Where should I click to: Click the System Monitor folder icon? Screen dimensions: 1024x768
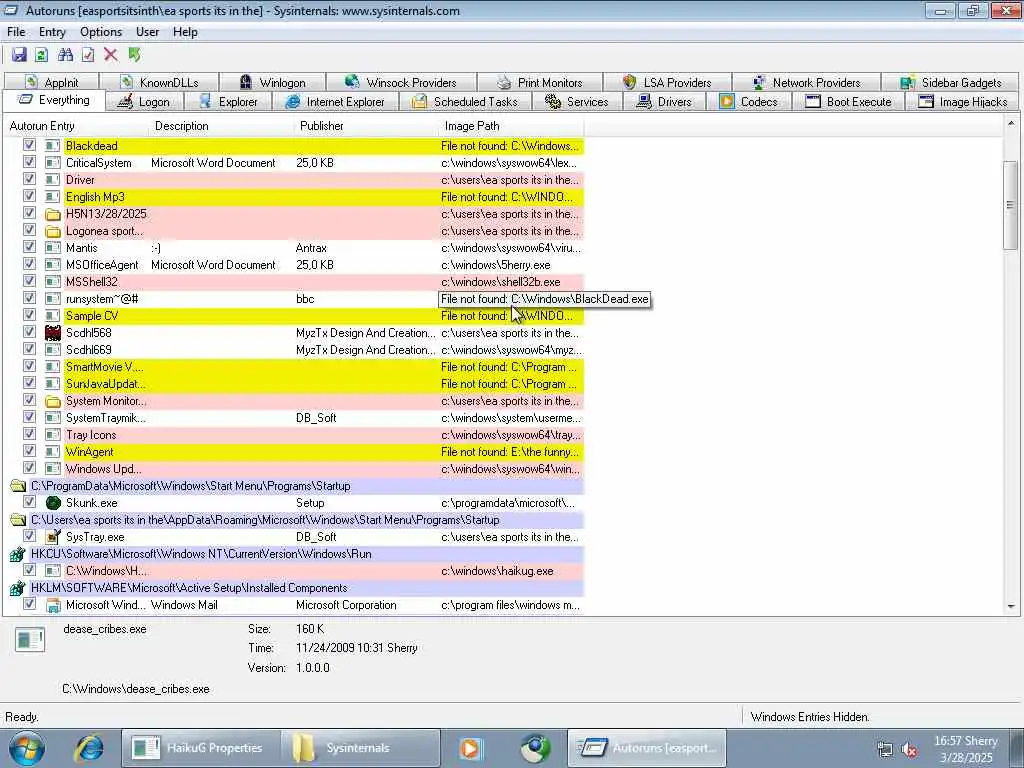[53, 401]
